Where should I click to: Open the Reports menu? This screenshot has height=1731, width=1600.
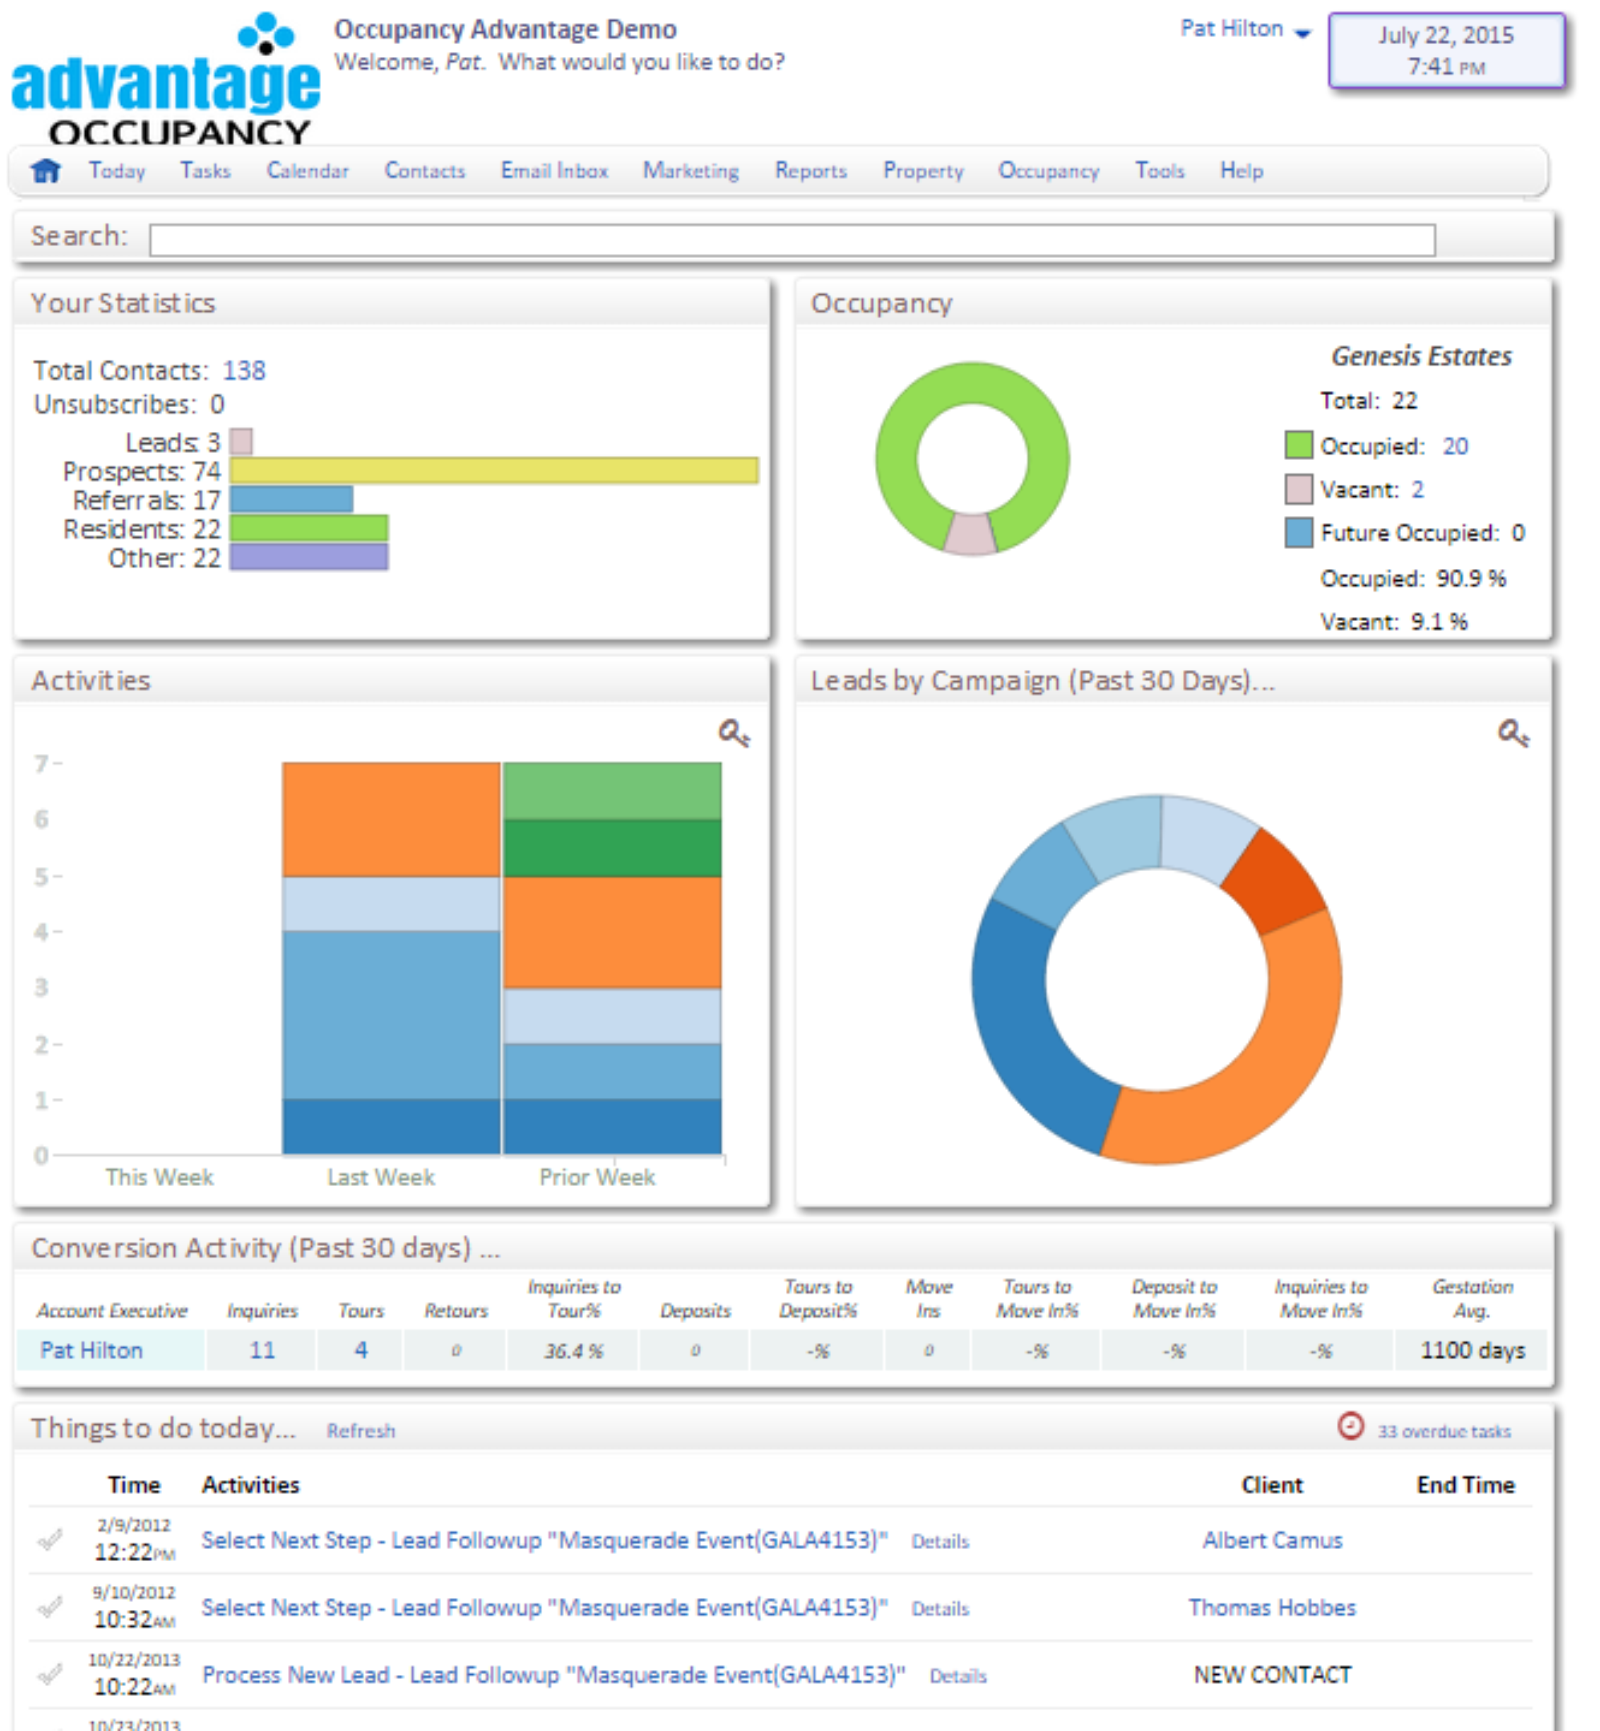click(810, 171)
